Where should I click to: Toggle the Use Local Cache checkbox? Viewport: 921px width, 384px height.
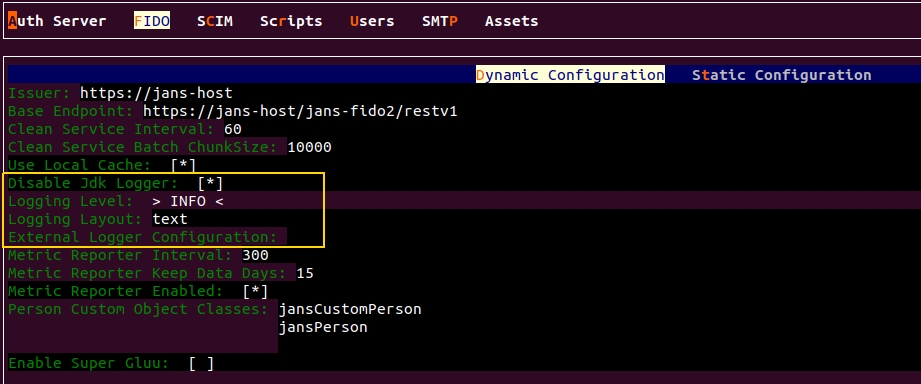click(183, 166)
